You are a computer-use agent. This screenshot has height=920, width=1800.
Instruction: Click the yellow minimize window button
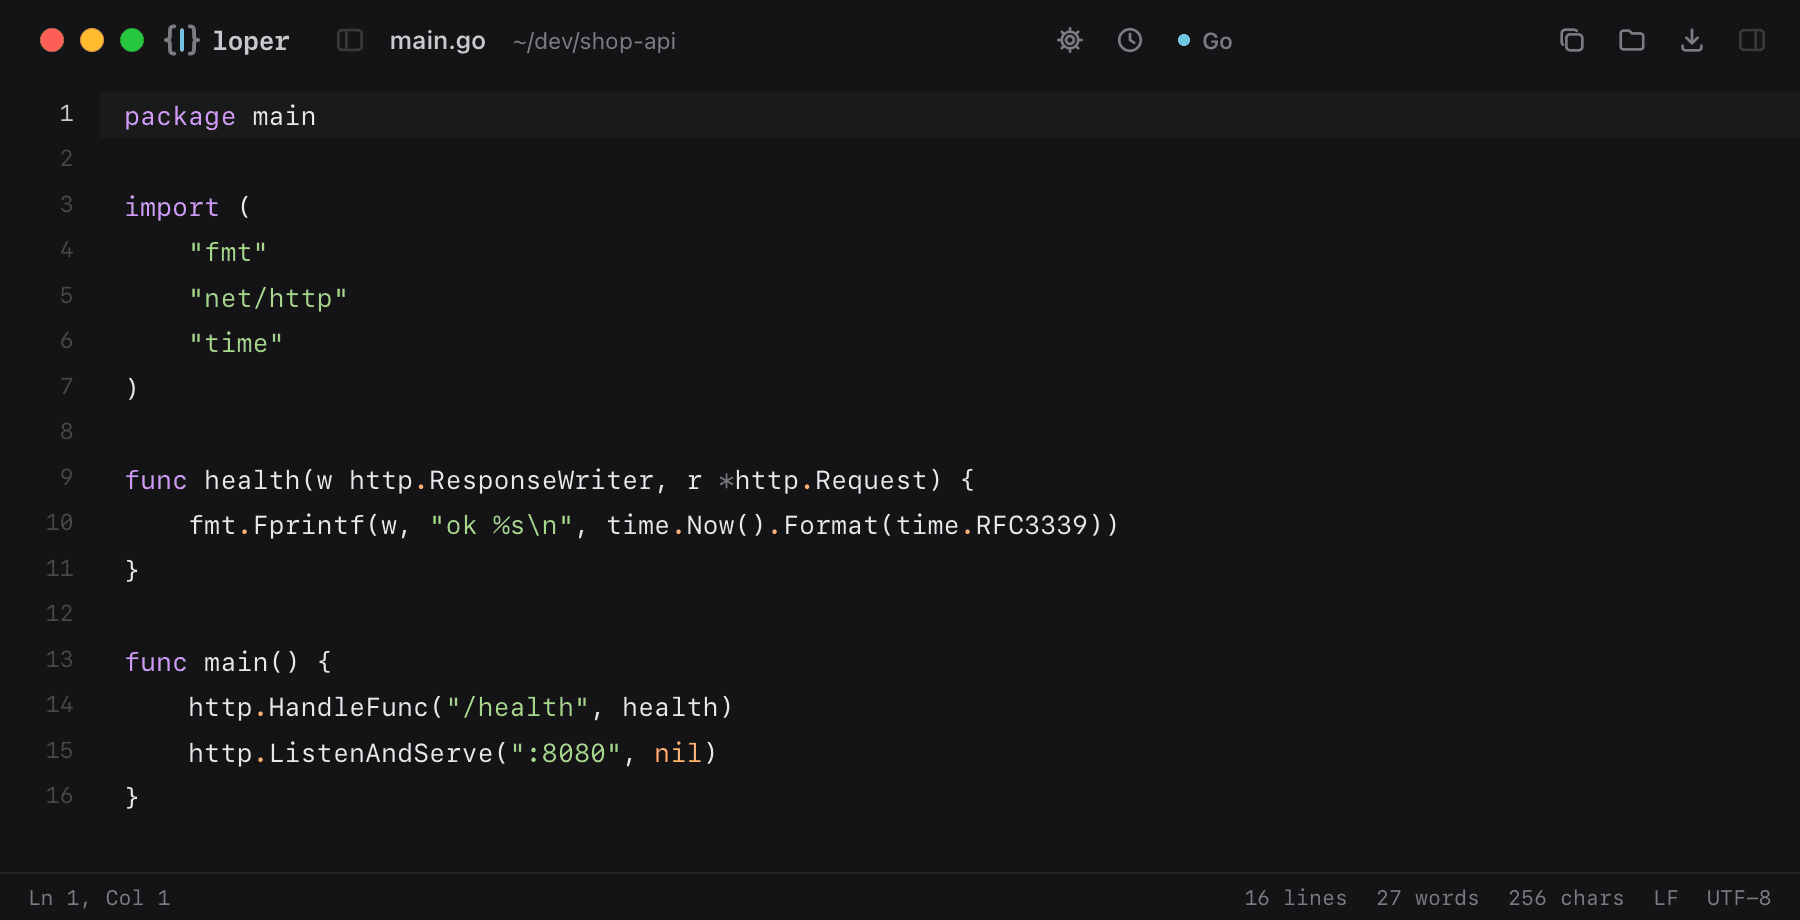tap(92, 40)
